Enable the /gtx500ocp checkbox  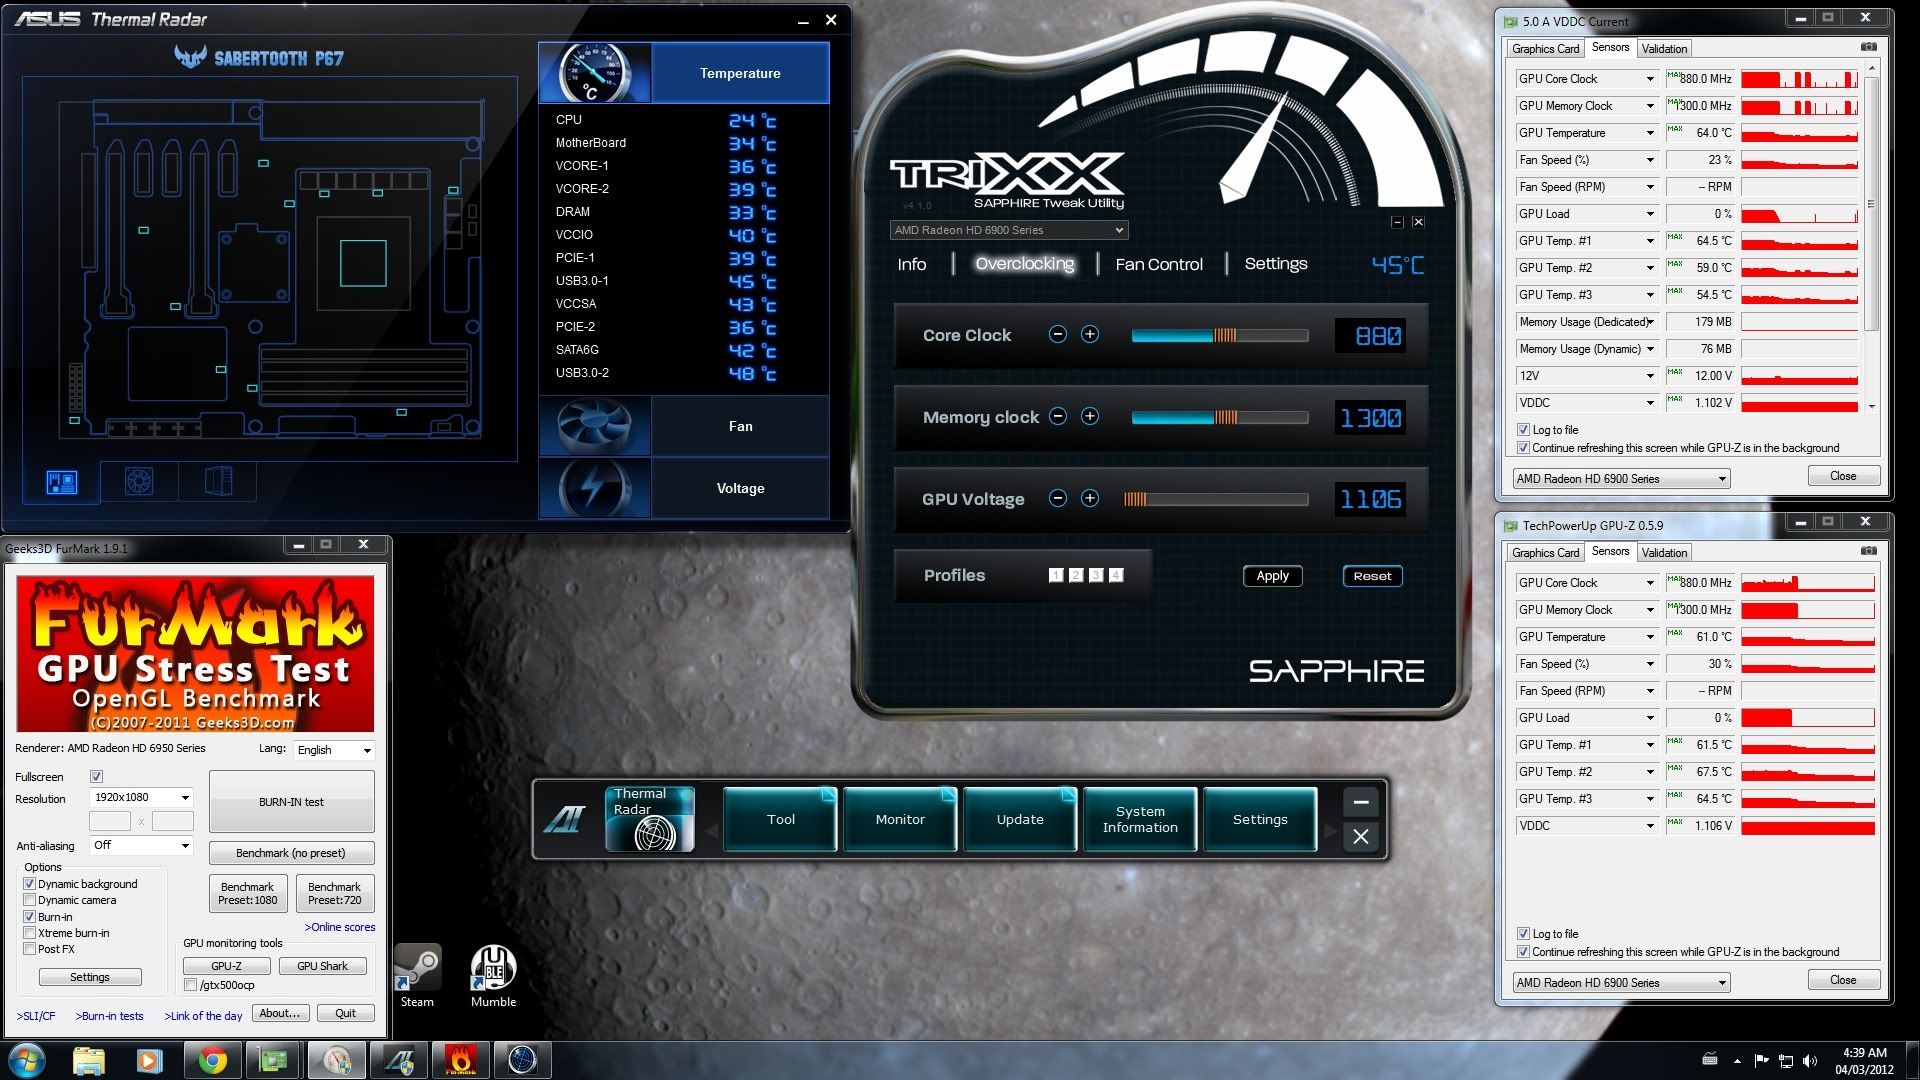190,985
